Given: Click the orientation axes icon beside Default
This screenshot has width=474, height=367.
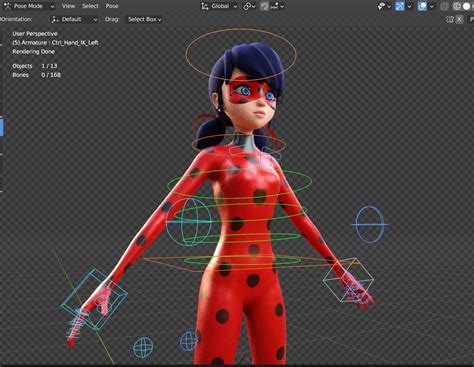Looking at the screenshot, I should click(x=55, y=19).
